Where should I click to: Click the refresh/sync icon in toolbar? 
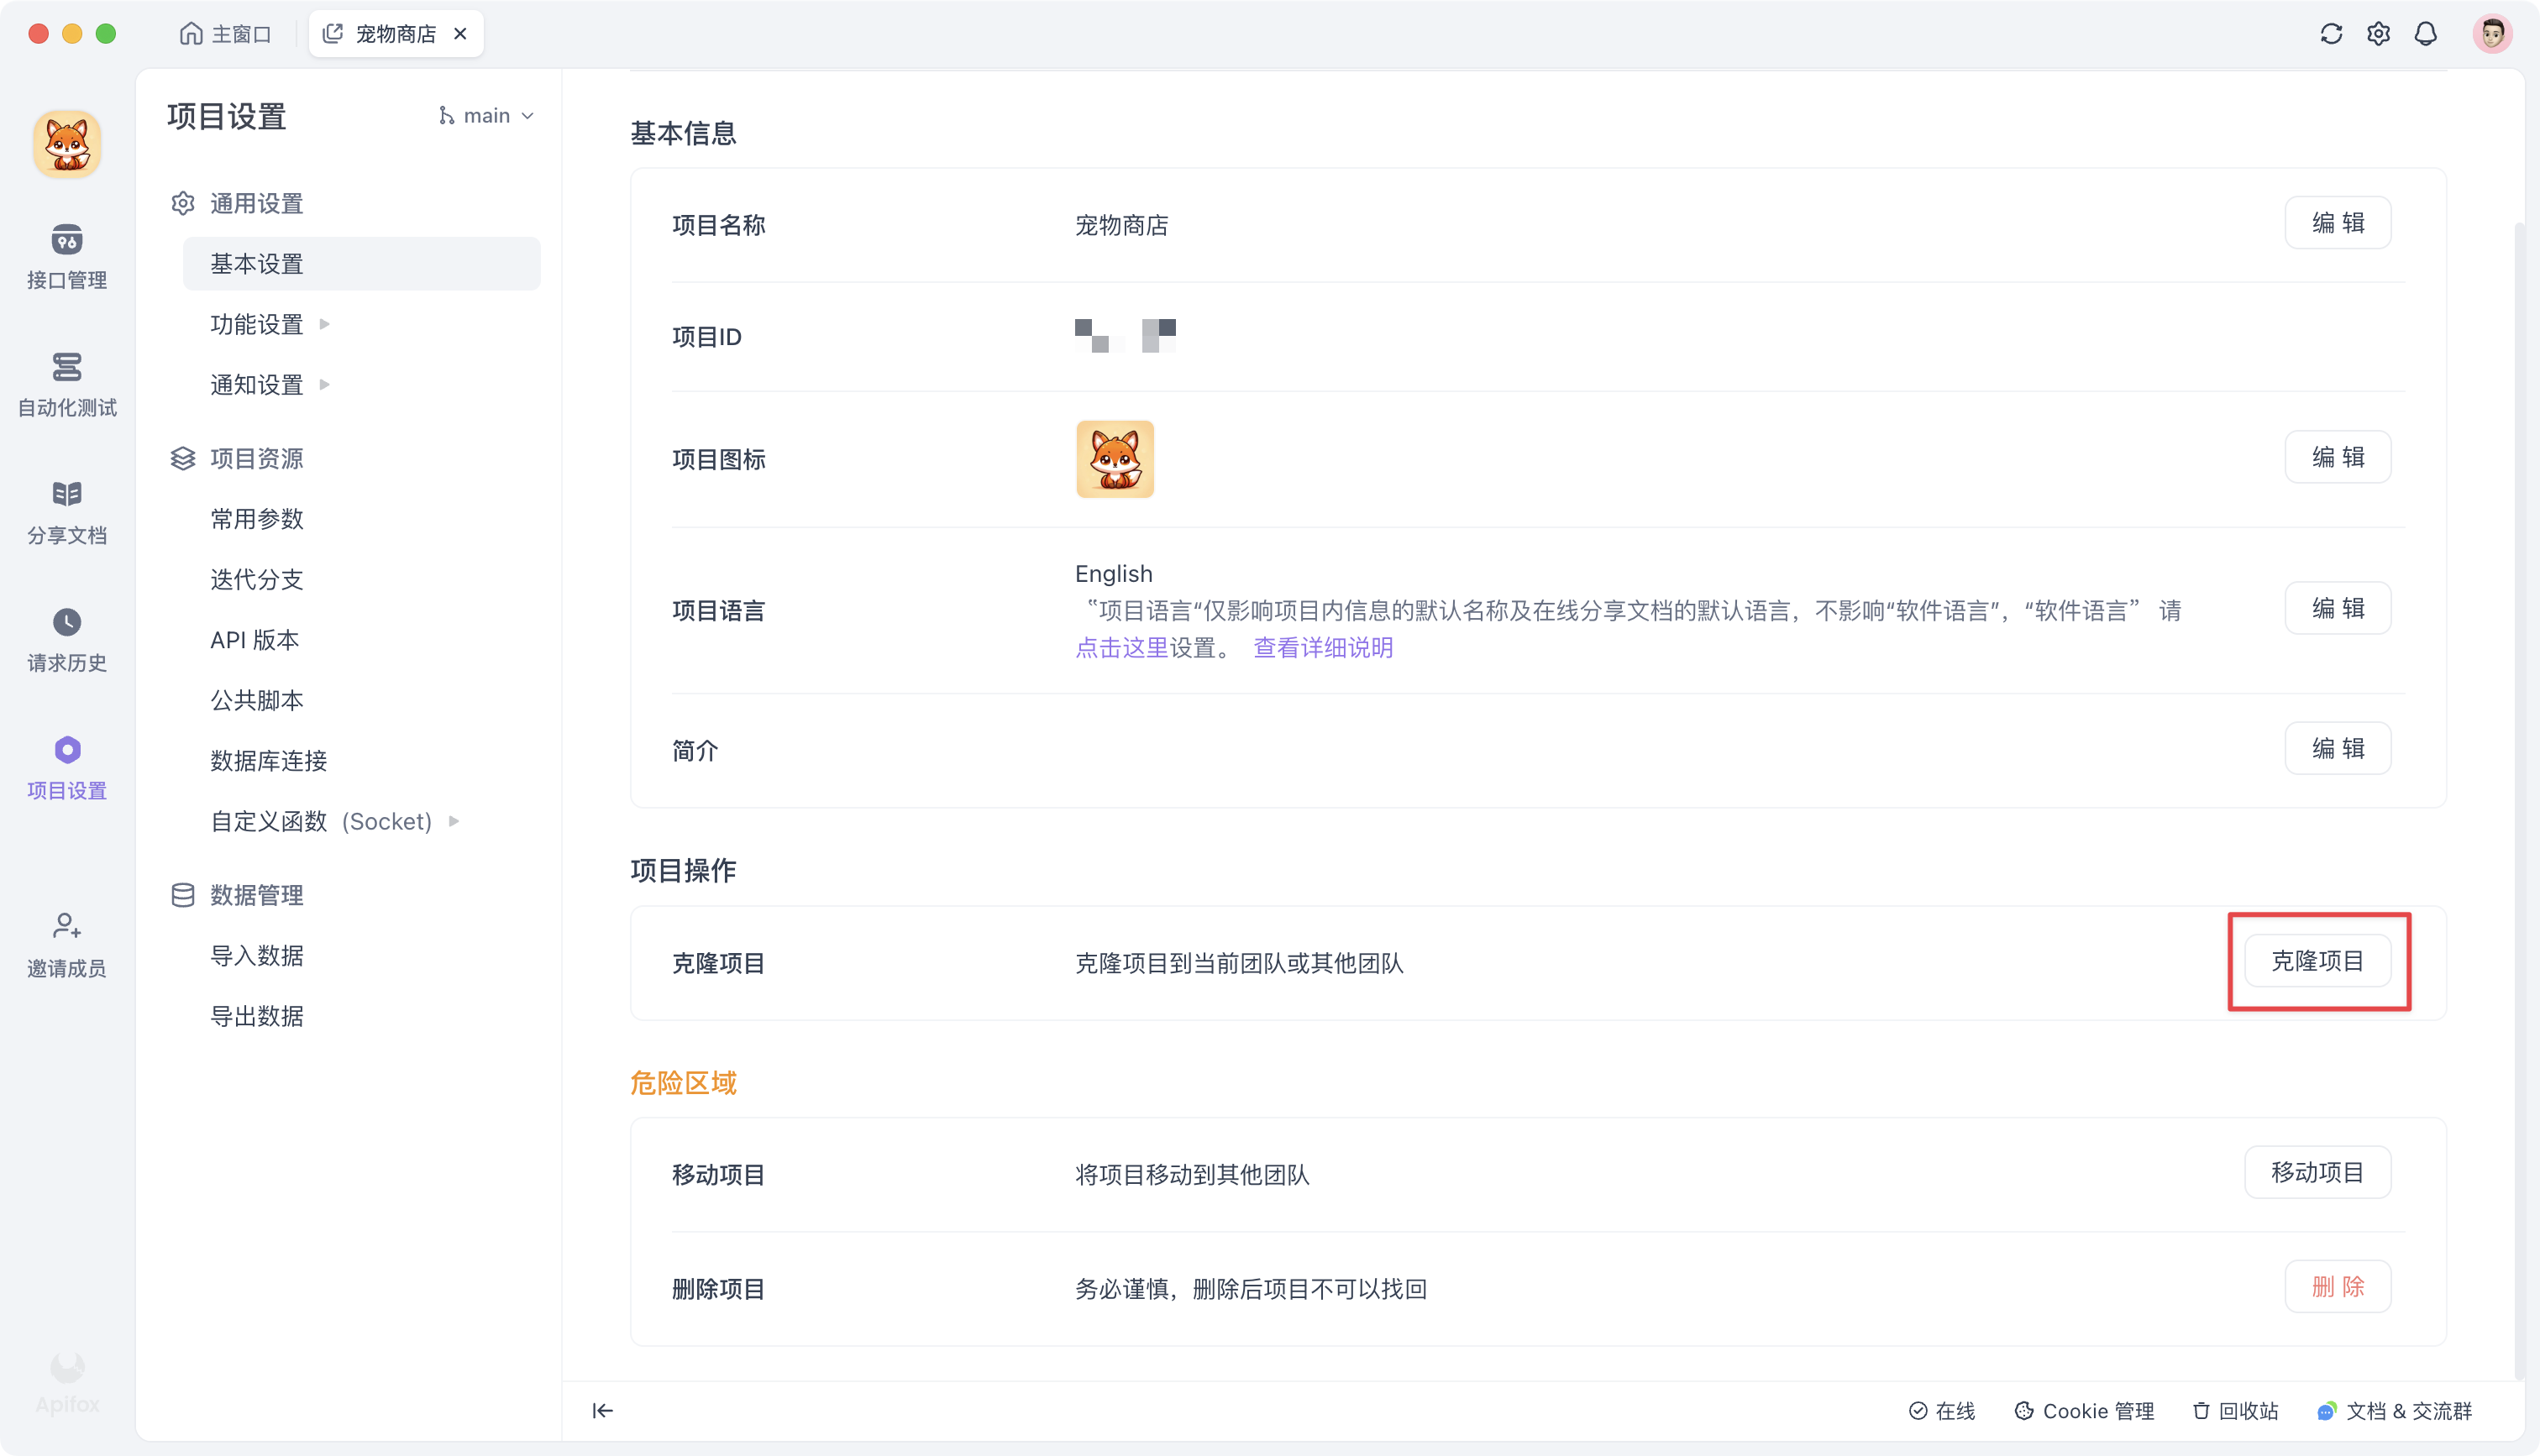2331,33
